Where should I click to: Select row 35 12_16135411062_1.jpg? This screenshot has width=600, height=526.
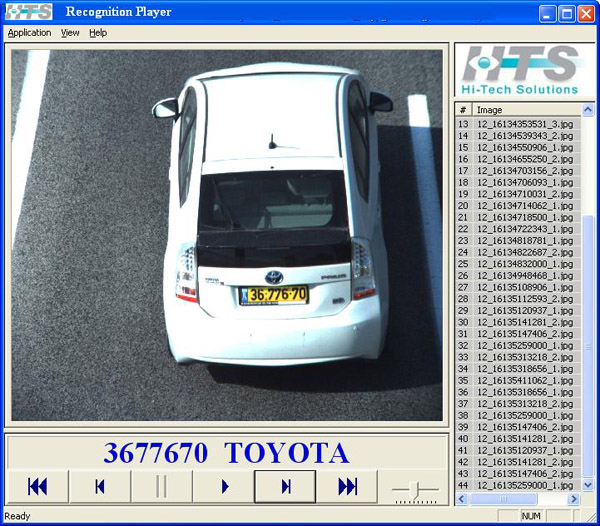click(x=518, y=381)
